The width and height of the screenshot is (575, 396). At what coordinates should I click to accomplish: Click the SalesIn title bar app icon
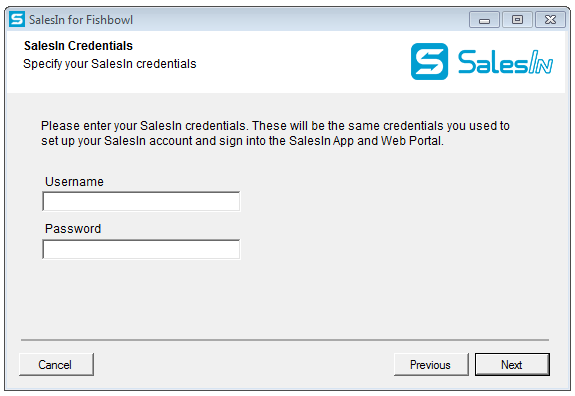[17, 19]
